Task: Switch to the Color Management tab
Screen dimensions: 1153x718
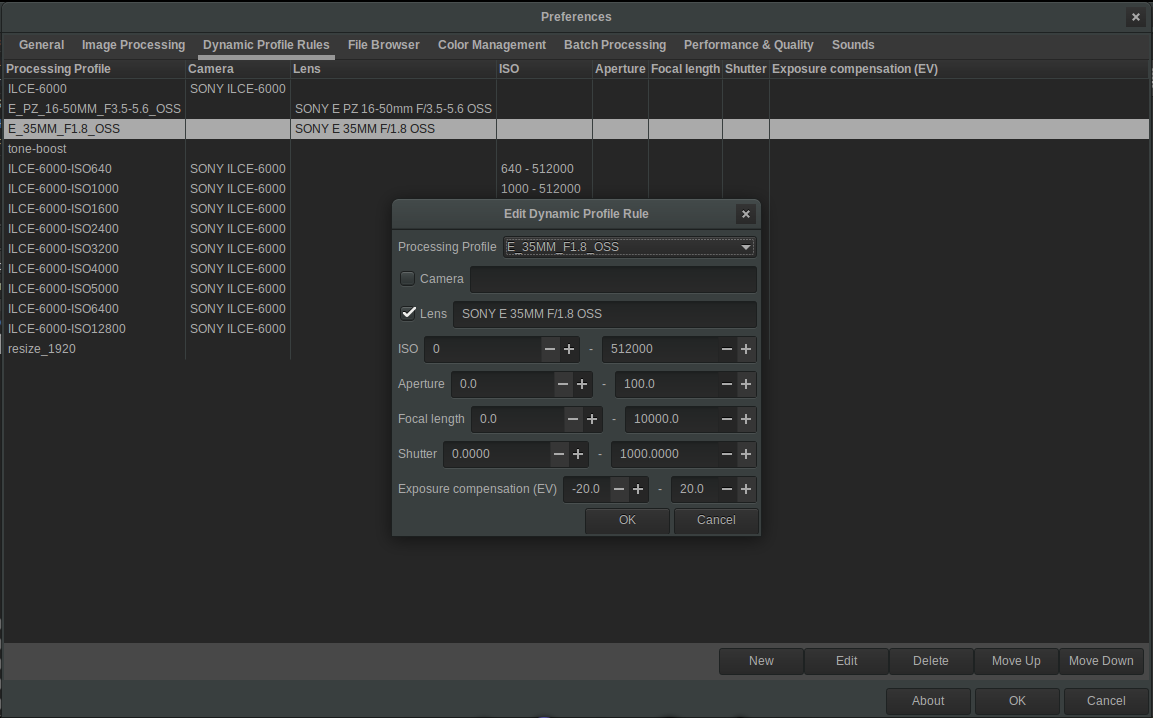Action: pos(492,45)
